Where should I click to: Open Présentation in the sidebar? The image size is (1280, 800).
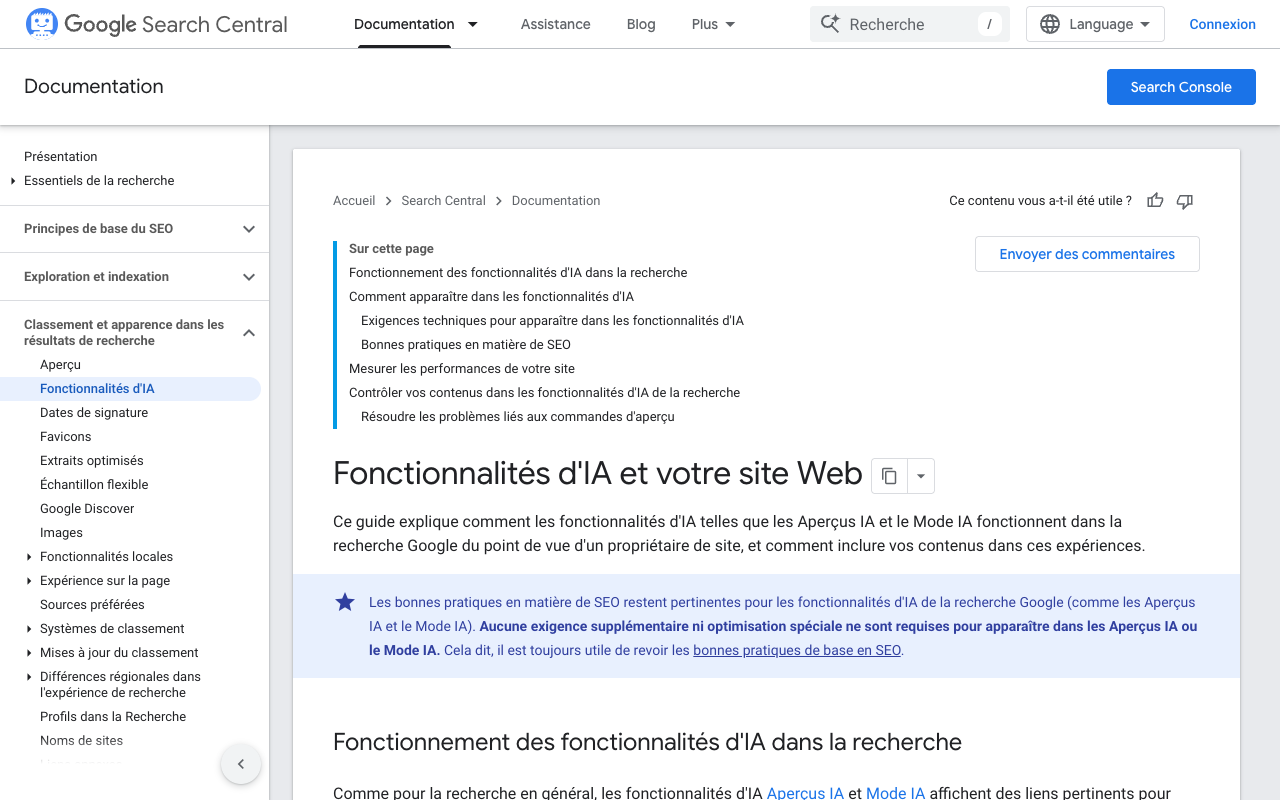pos(61,157)
